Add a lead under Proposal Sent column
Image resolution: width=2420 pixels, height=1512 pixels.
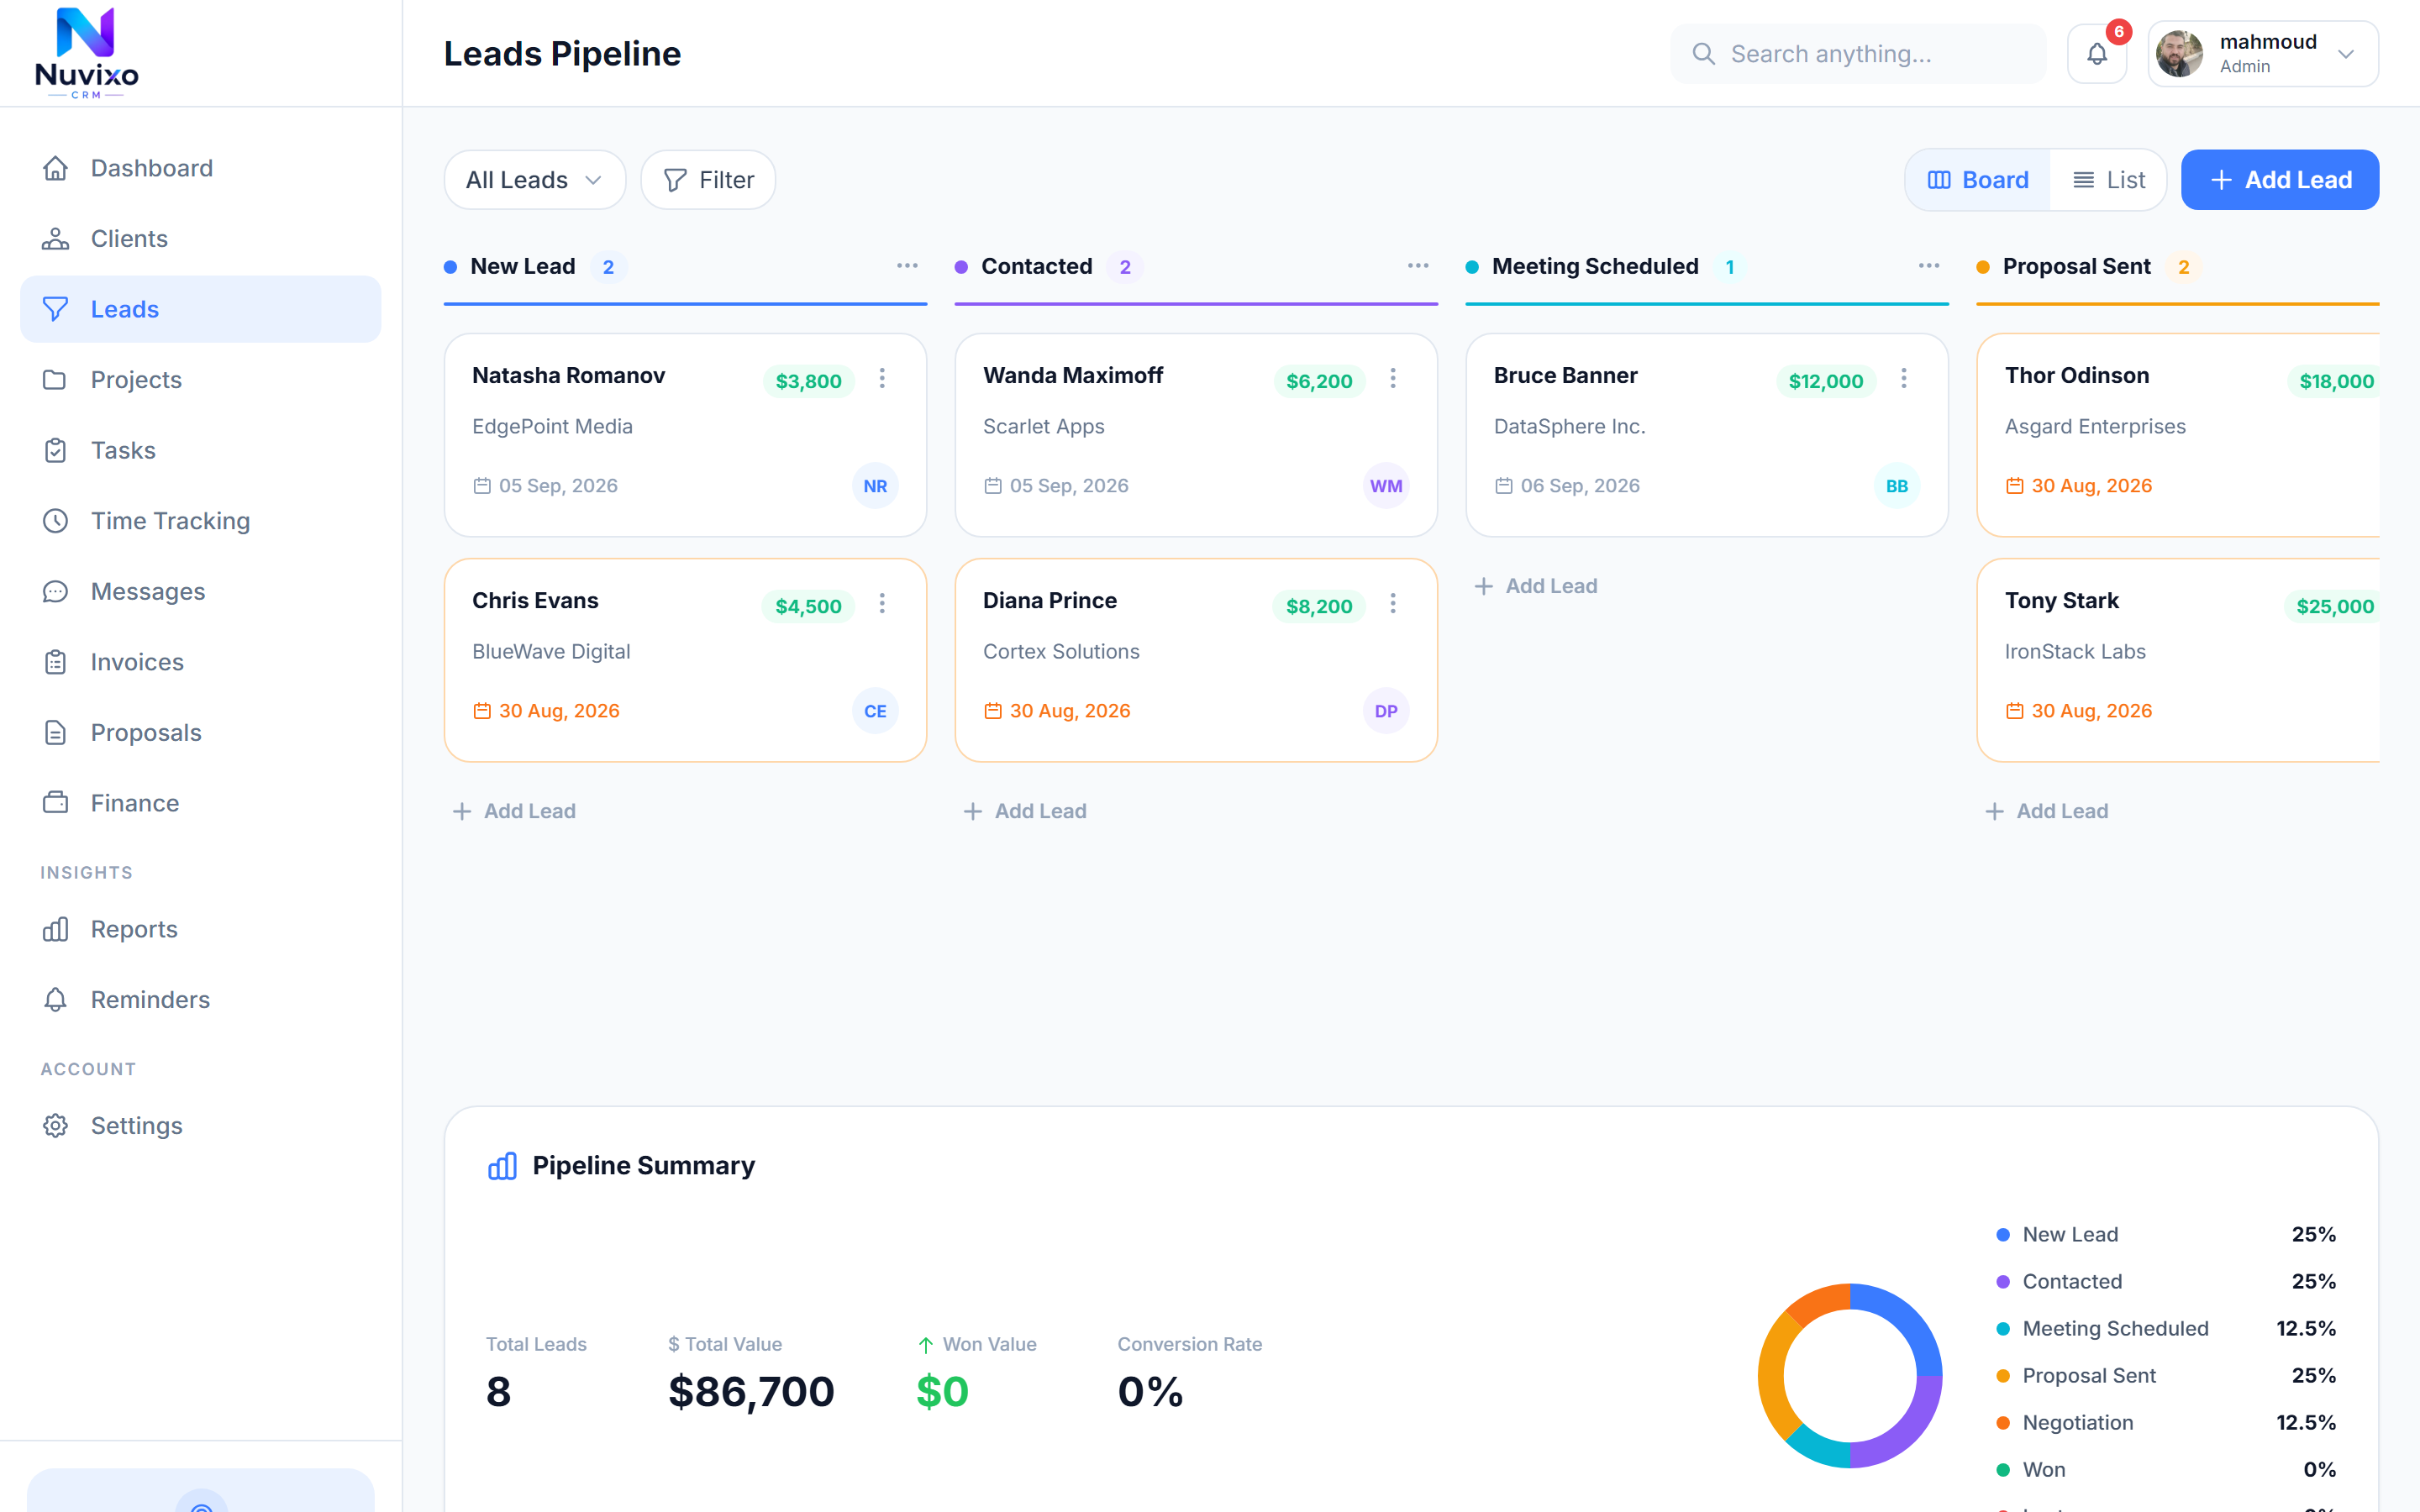point(2047,811)
